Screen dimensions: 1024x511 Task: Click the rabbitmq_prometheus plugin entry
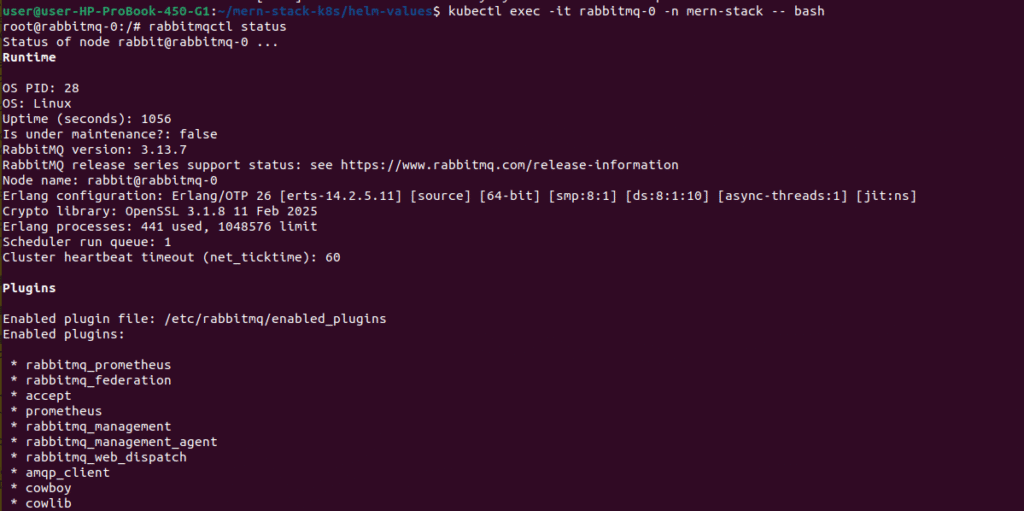98,365
